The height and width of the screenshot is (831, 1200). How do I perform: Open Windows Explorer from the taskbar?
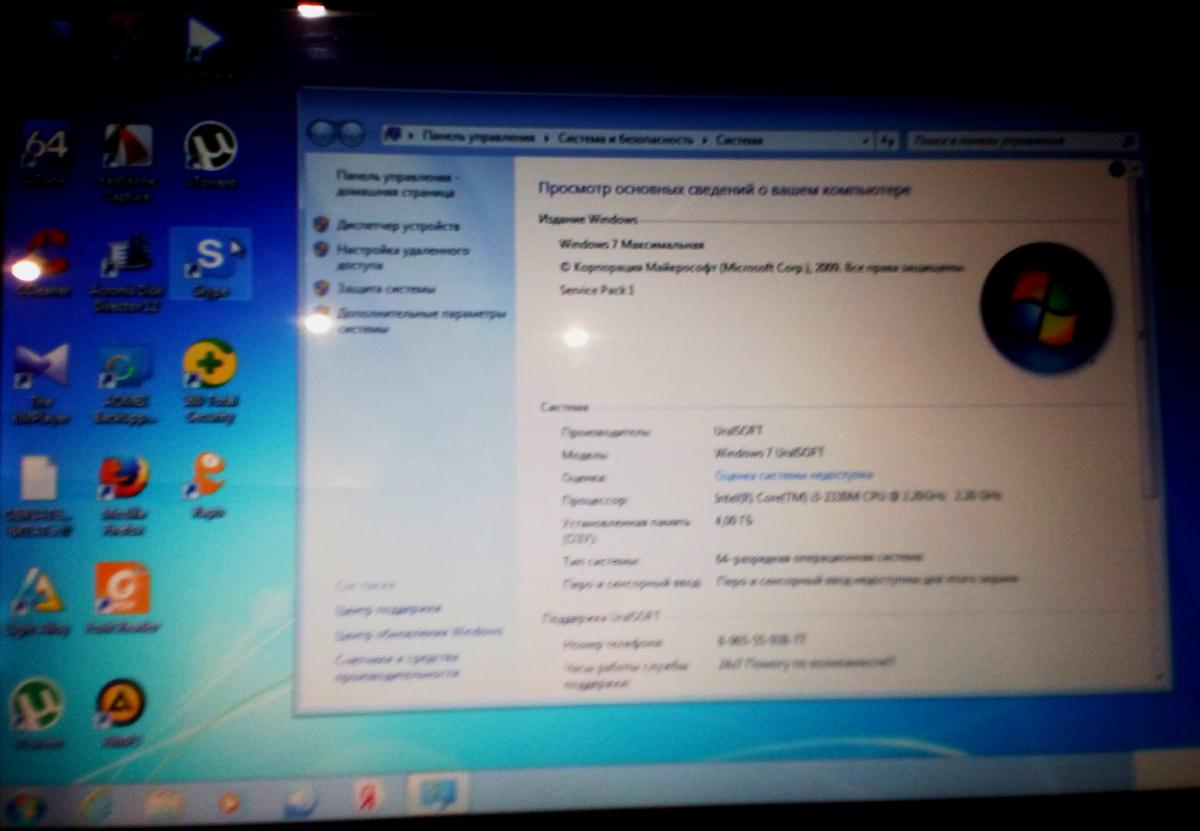164,803
